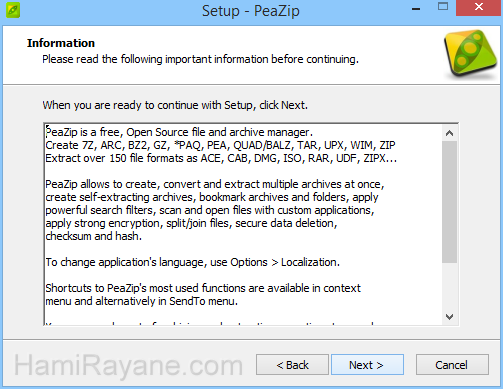Minimize the Setup - PeaZip window
The image size is (503, 389).
(x=416, y=9)
